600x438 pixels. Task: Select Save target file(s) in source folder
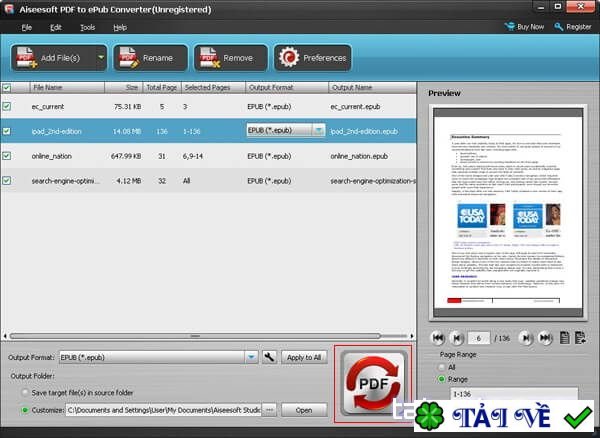25,392
